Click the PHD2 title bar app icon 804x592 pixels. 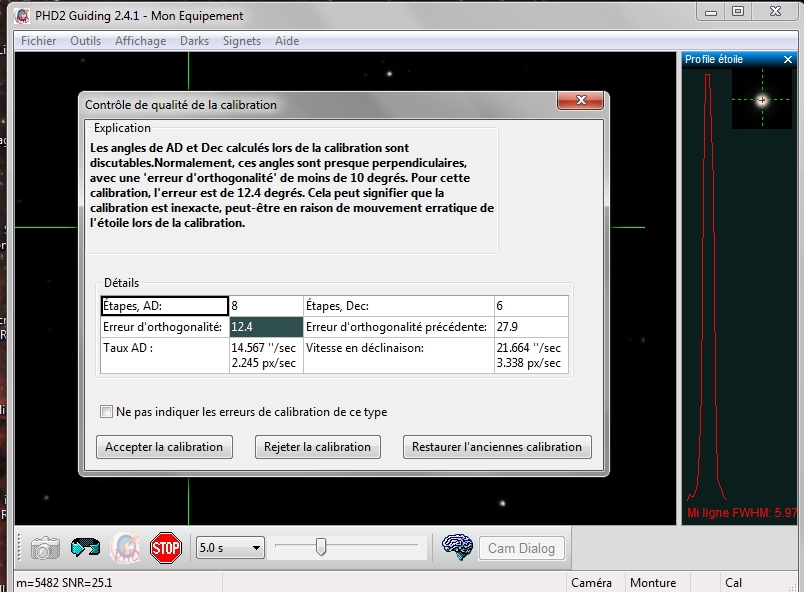pos(23,16)
